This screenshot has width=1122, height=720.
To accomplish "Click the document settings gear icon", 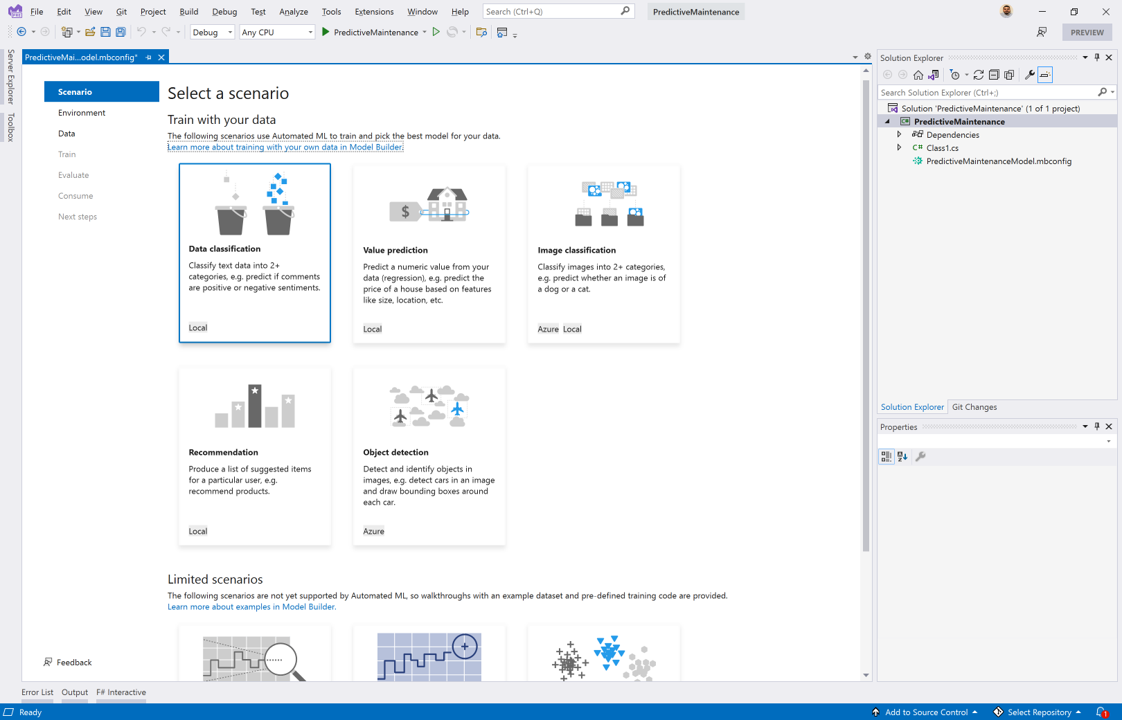I will (868, 57).
